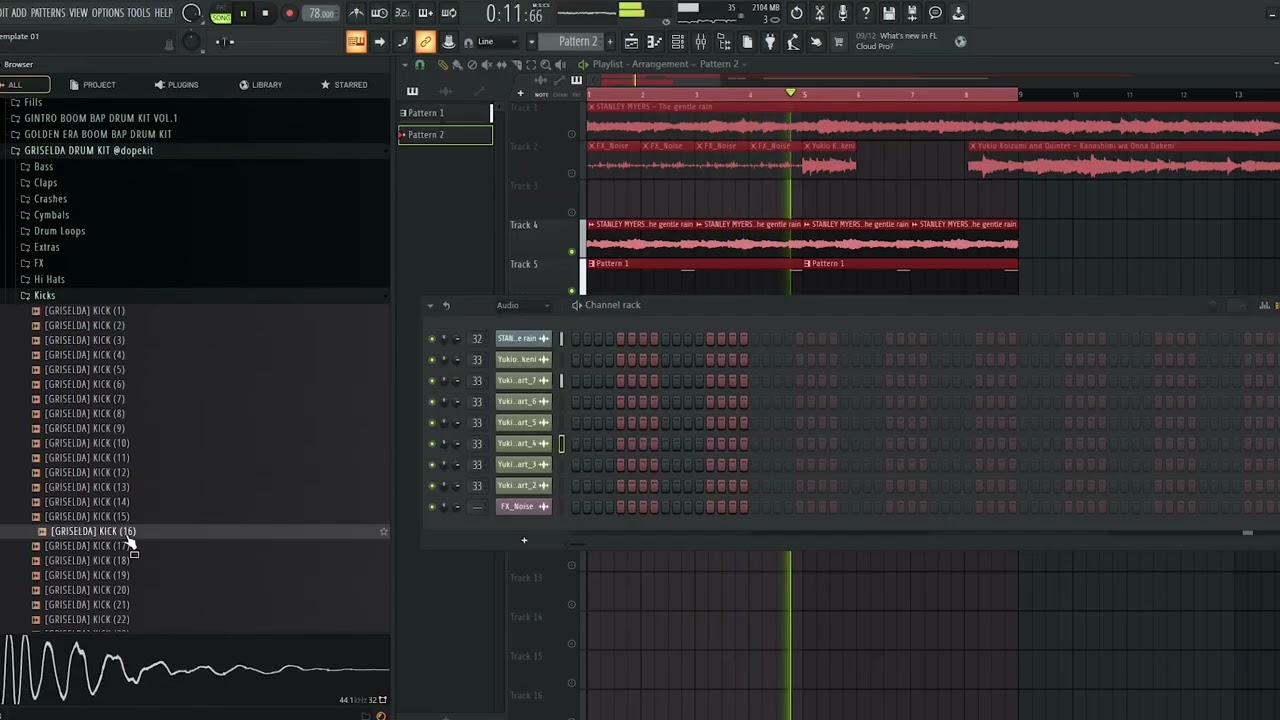The width and height of the screenshot is (1280, 720).
Task: Add a channel with the plus button
Action: pyautogui.click(x=524, y=541)
